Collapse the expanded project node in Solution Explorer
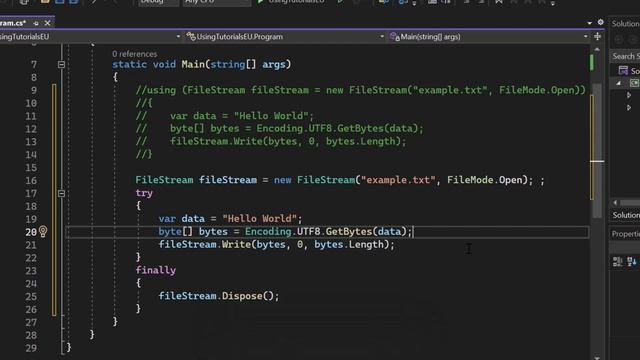The width and height of the screenshot is (640, 360). coord(618,83)
